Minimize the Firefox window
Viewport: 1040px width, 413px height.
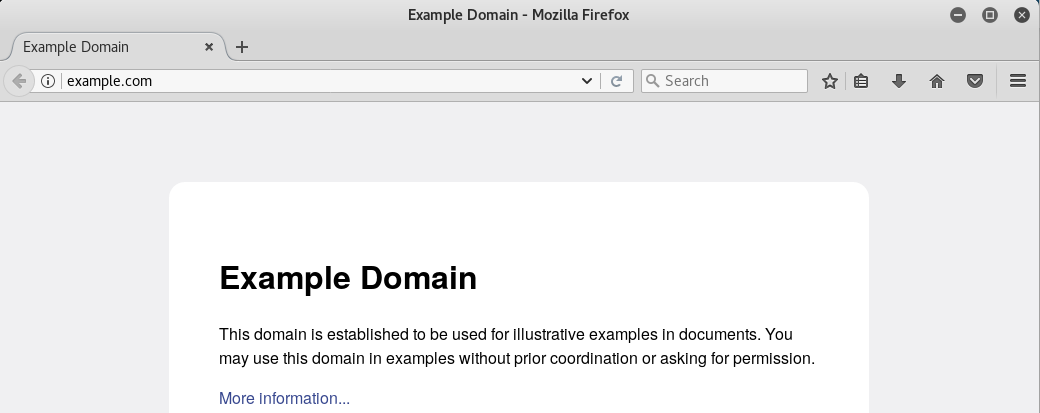[958, 15]
